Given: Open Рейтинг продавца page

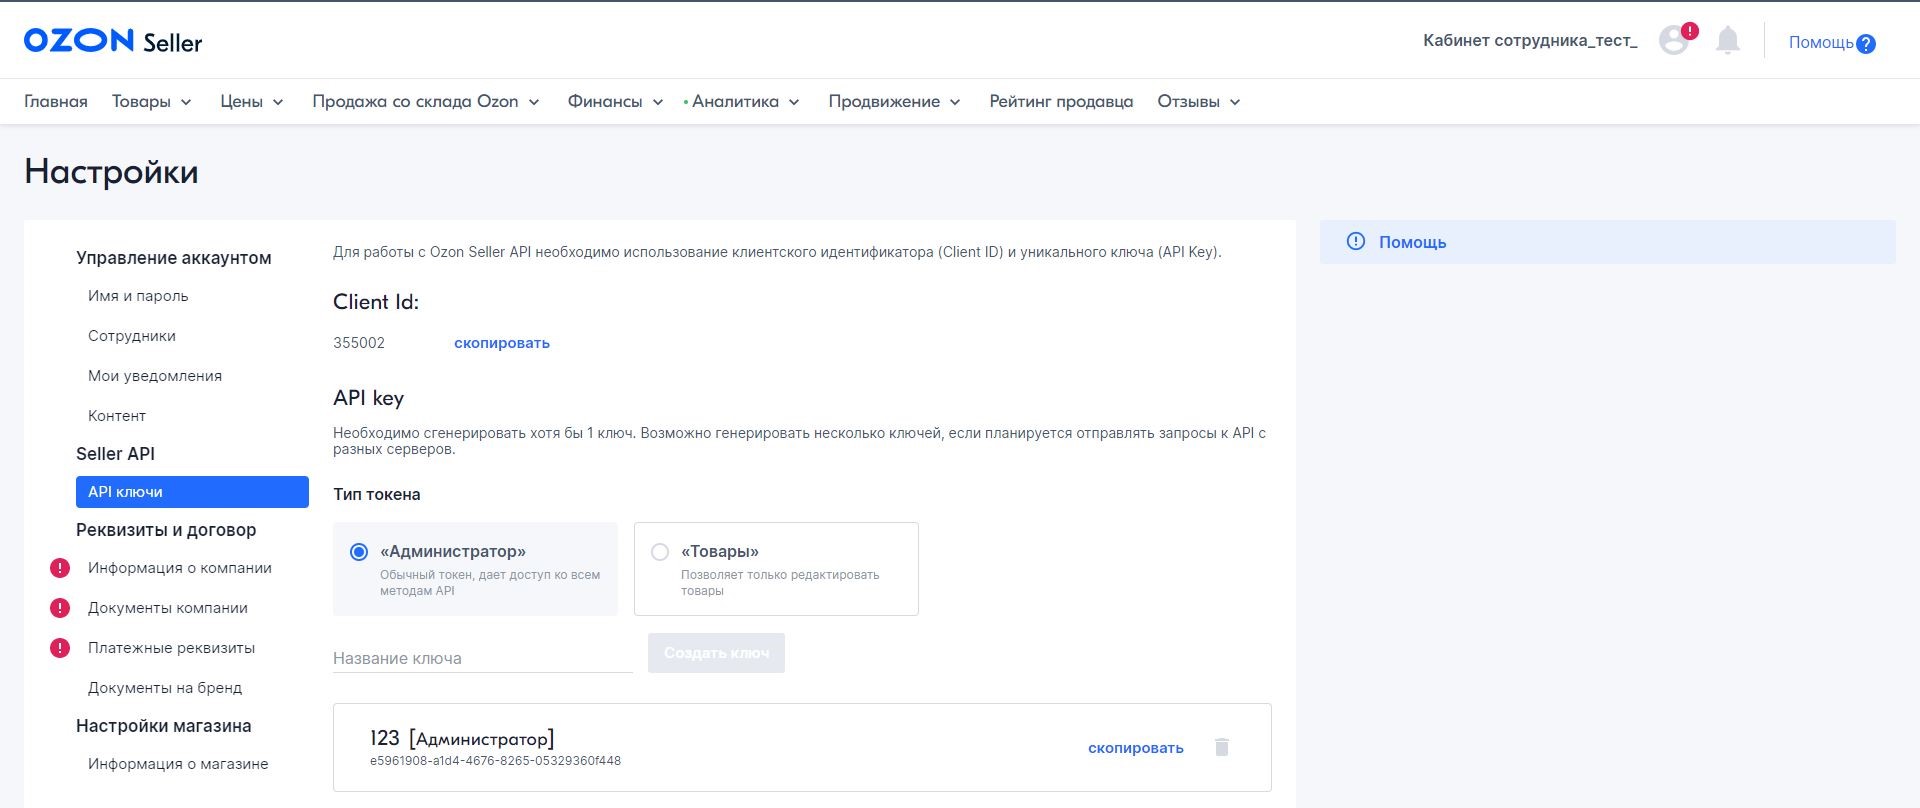Looking at the screenshot, I should pos(1061,102).
